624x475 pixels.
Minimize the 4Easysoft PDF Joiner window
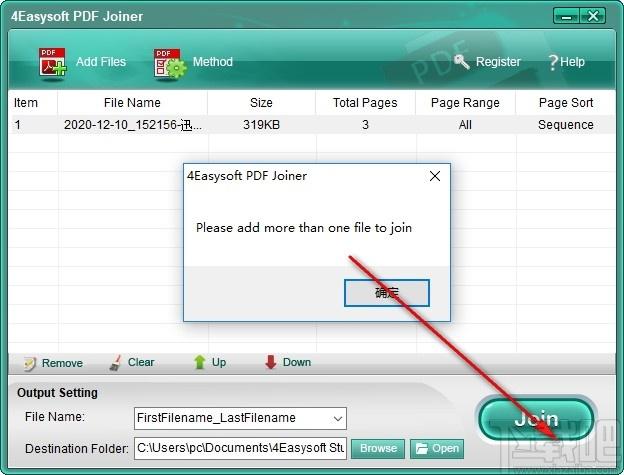coord(566,16)
